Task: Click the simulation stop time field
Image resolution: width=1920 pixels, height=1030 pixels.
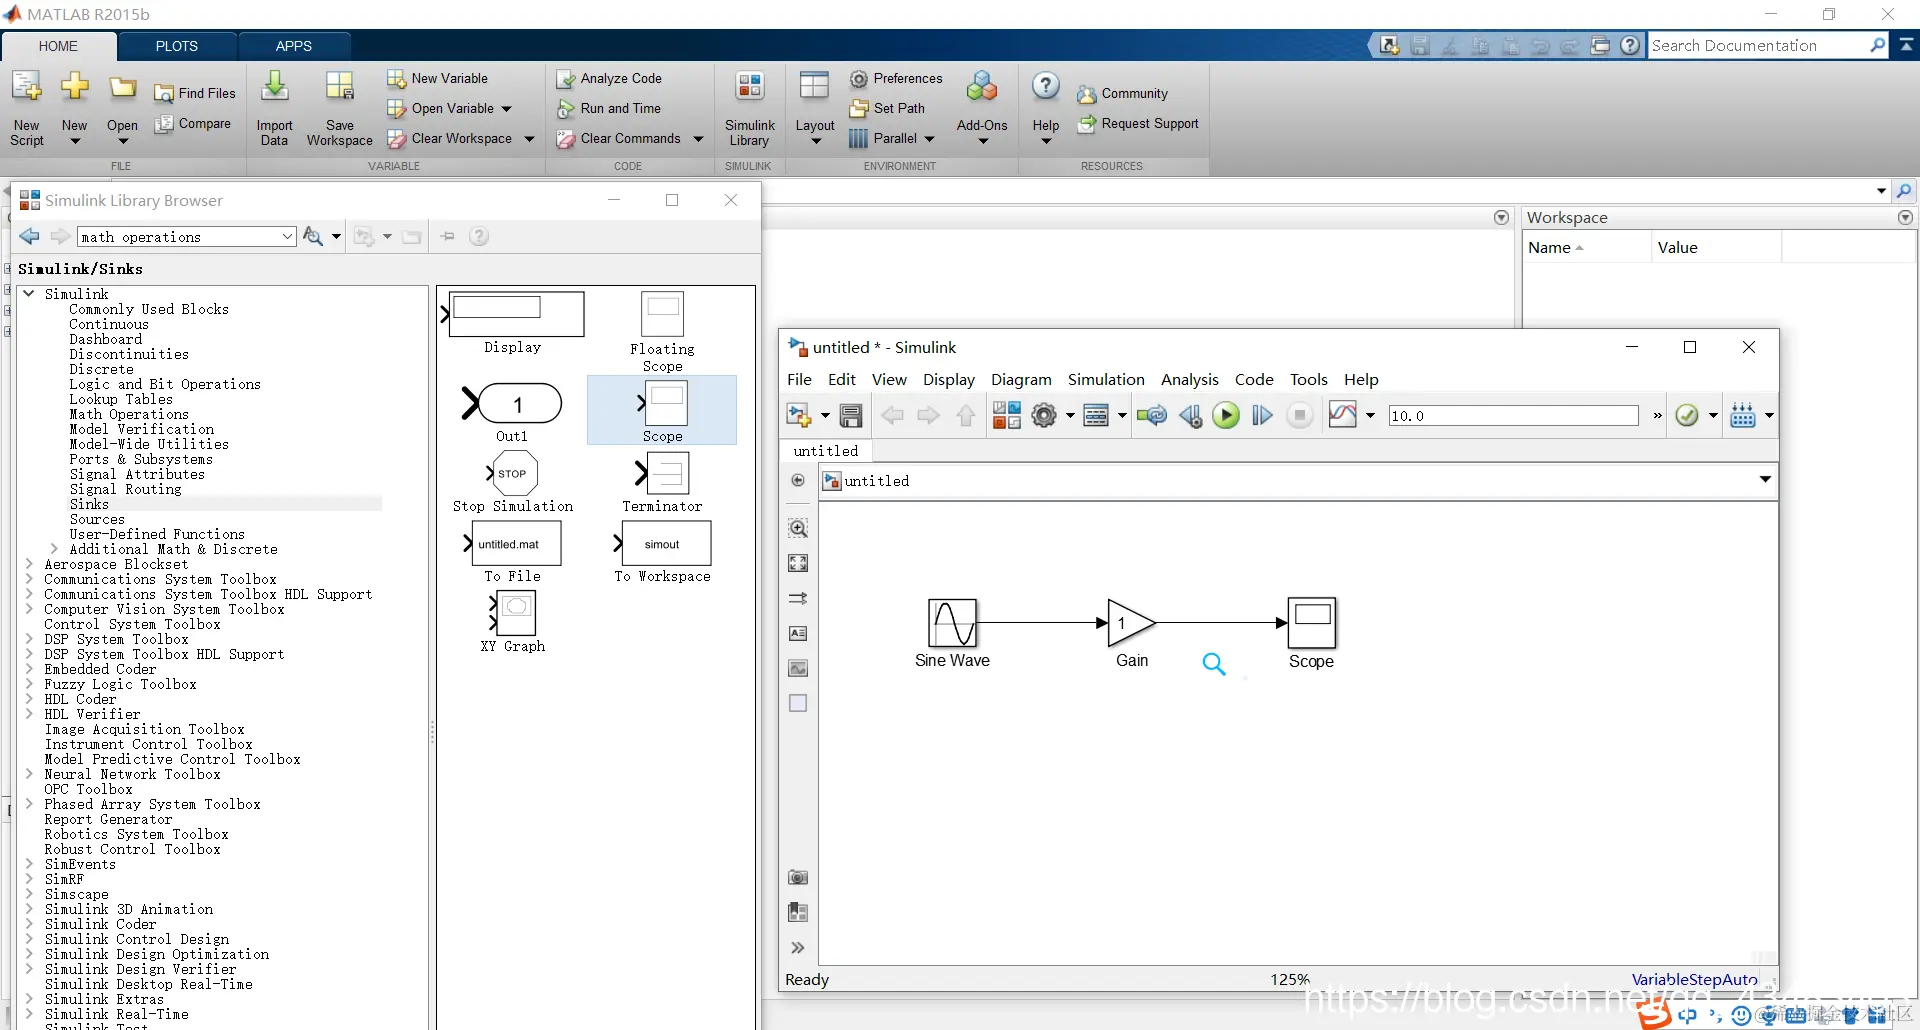Action: tap(1513, 416)
